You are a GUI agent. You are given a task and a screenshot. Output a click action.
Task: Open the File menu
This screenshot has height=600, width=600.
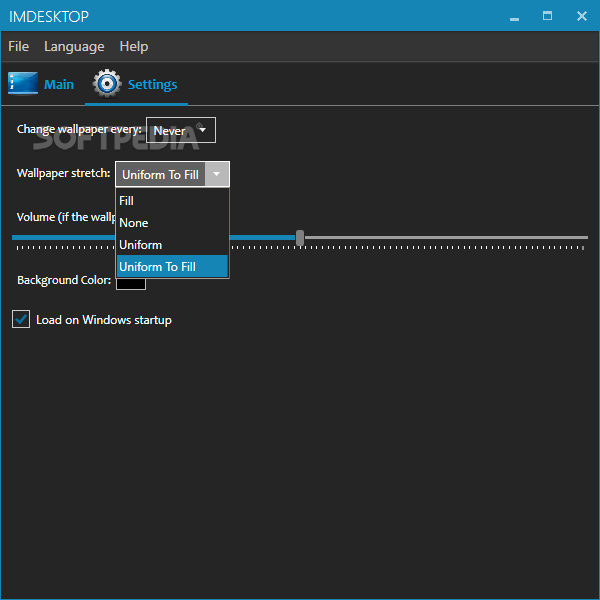tap(18, 47)
